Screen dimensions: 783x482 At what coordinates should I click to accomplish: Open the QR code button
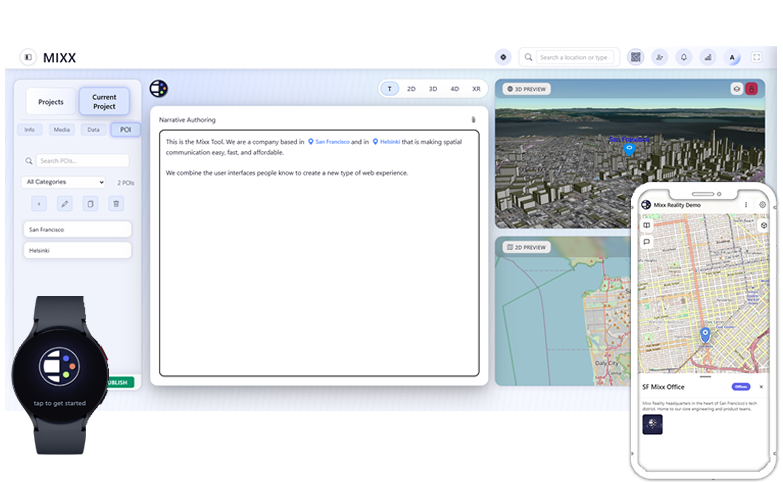[x=635, y=57]
